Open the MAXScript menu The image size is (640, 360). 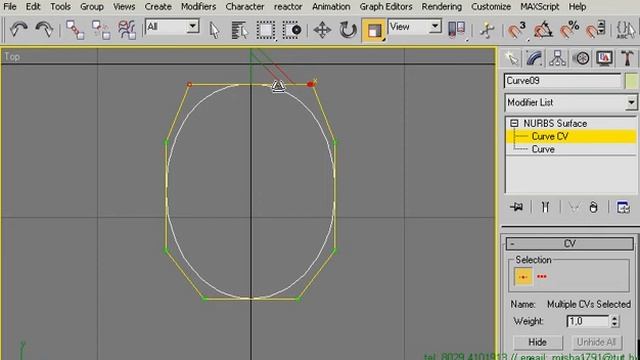[540, 7]
